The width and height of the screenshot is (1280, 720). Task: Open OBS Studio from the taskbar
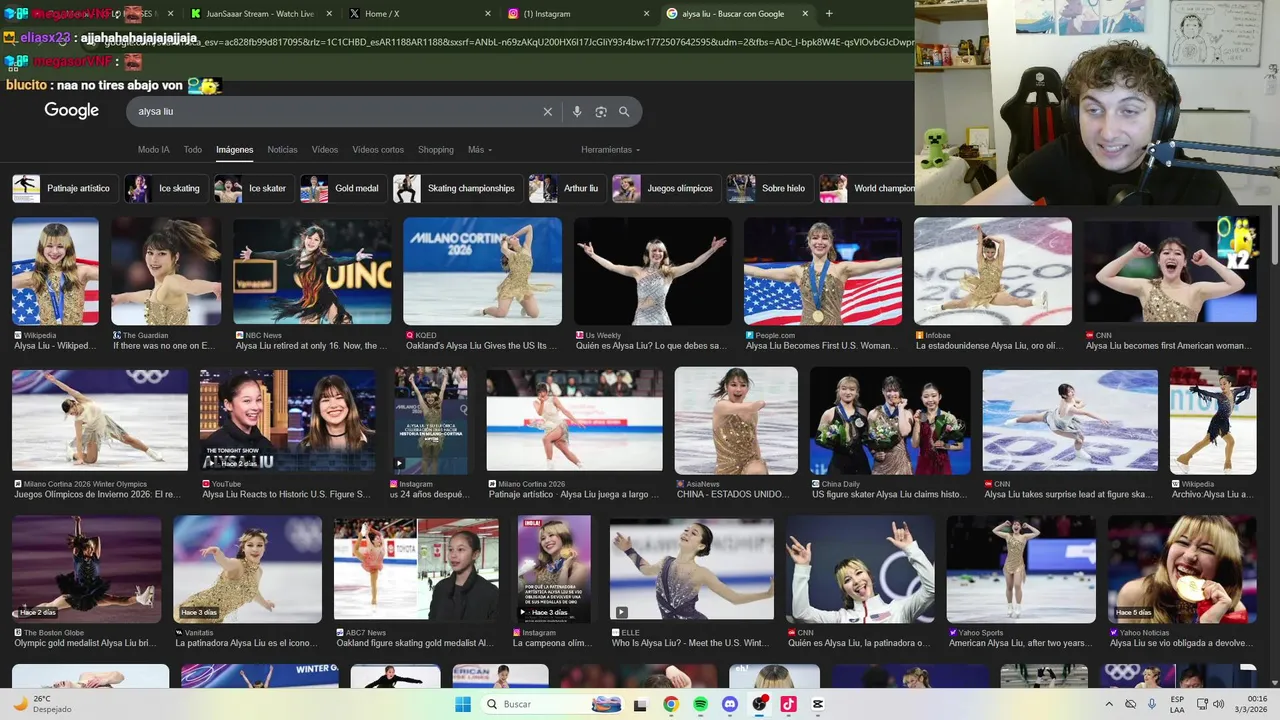coord(759,704)
